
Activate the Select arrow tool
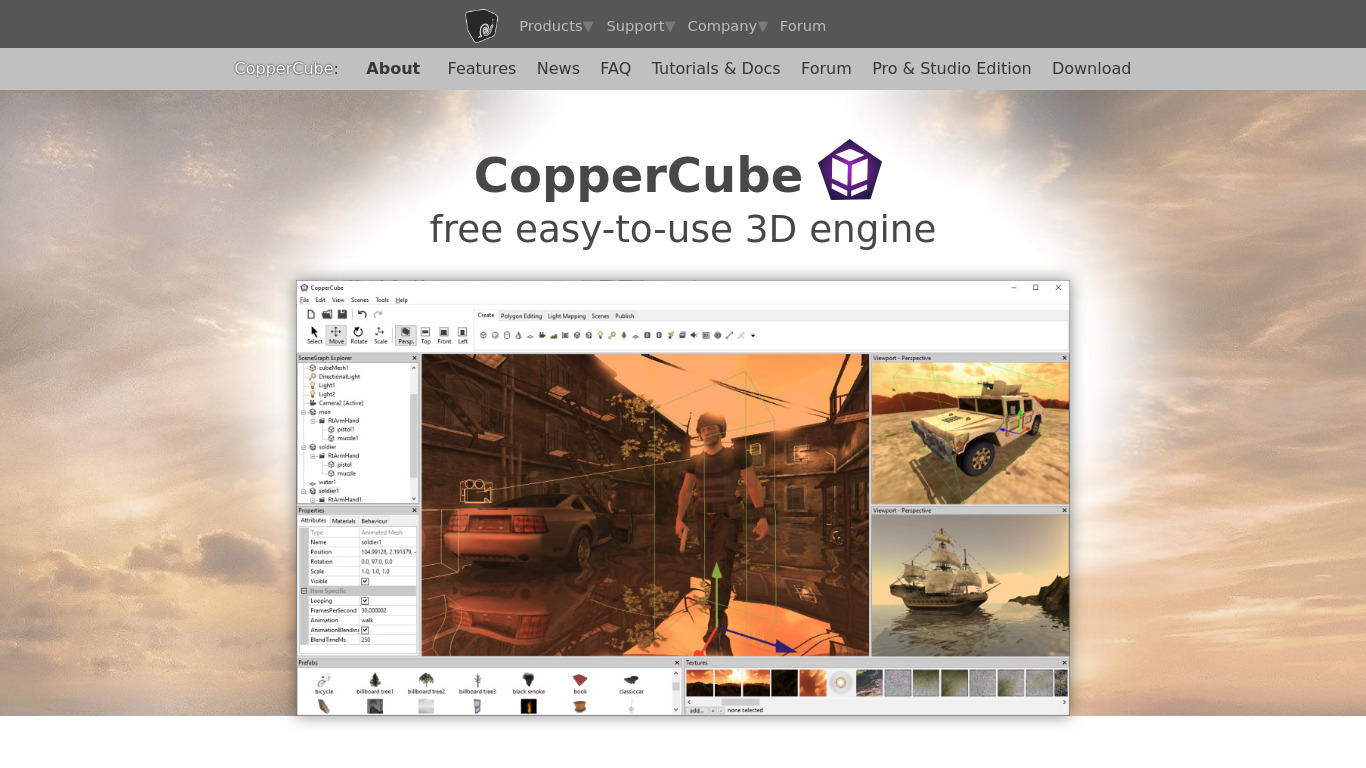click(x=314, y=335)
